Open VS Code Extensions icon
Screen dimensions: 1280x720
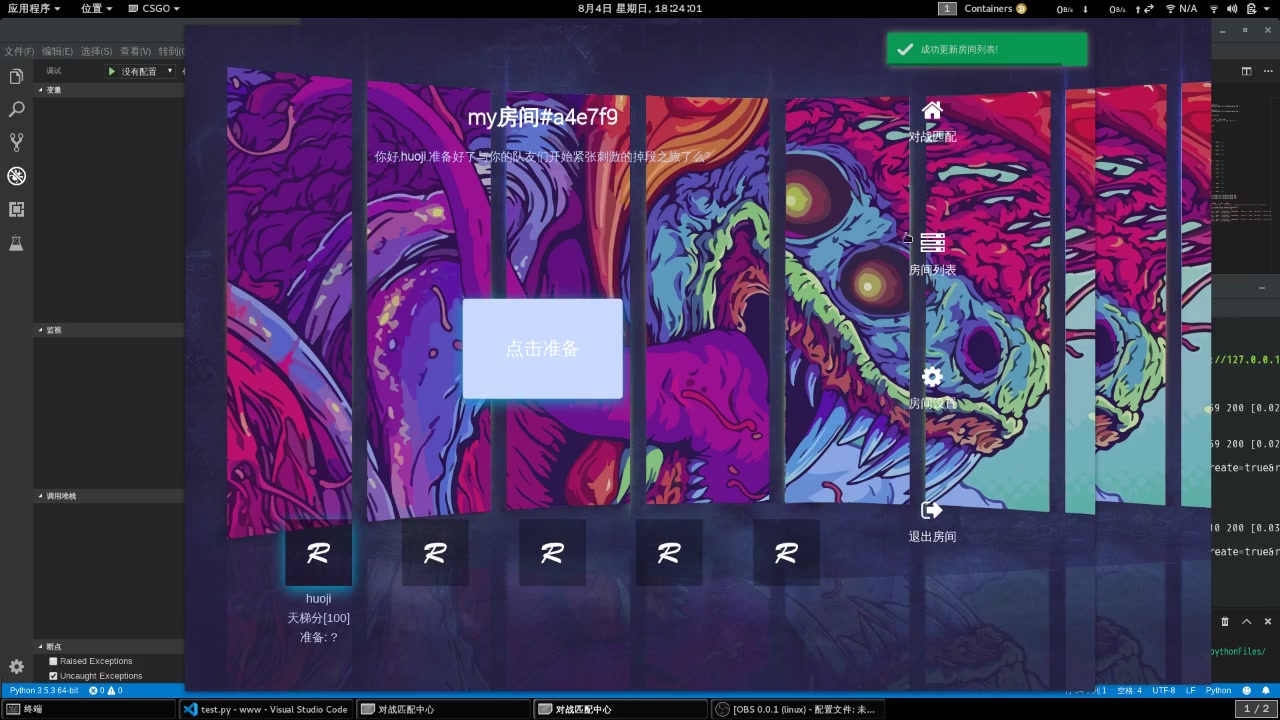click(x=16, y=209)
